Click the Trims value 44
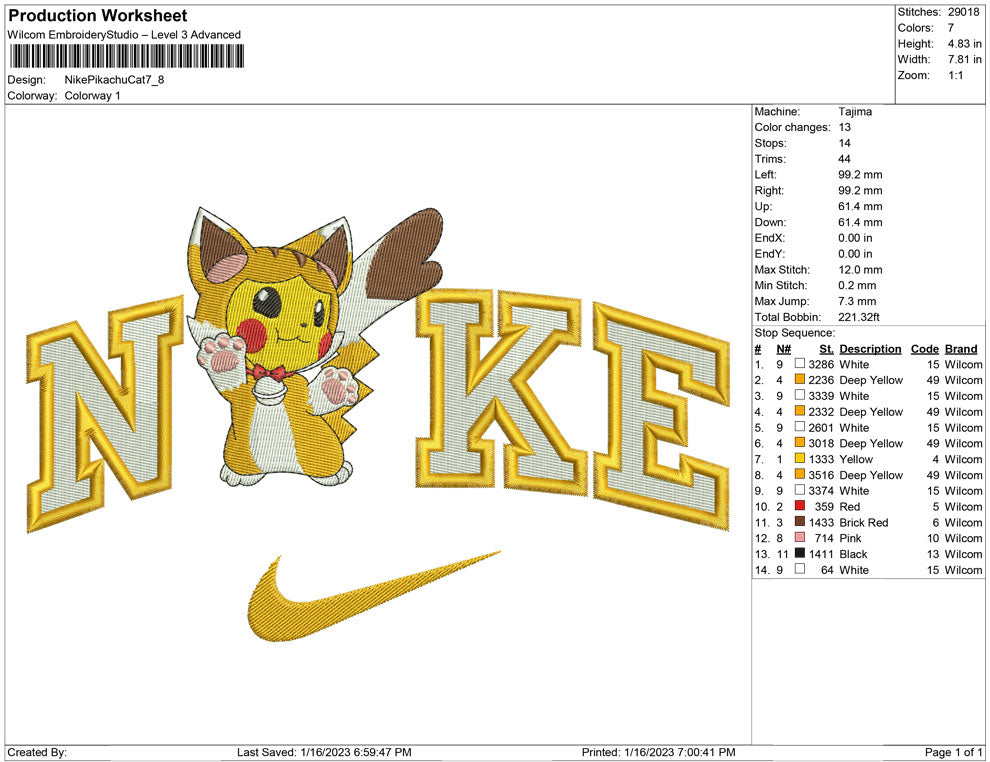 tap(845, 158)
